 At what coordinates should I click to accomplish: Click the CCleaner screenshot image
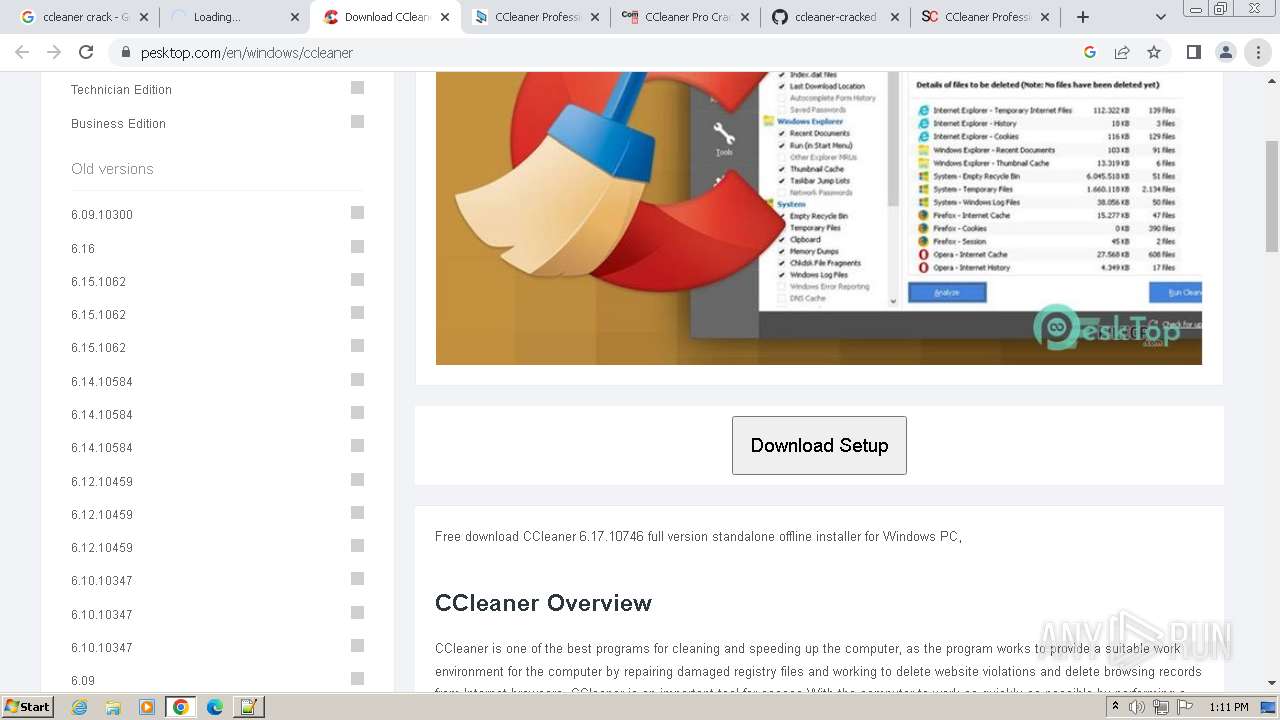tap(818, 218)
